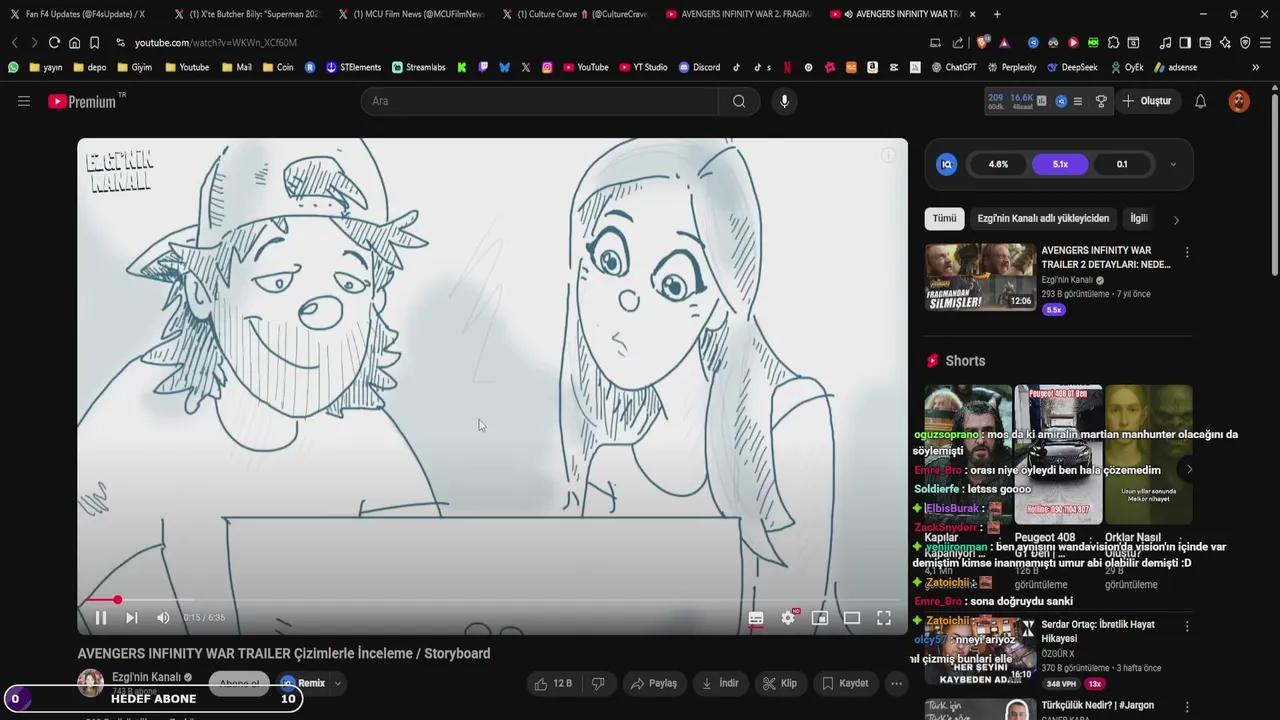1280x720 pixels.
Task: Open the Discord bookmark
Action: (x=699, y=67)
